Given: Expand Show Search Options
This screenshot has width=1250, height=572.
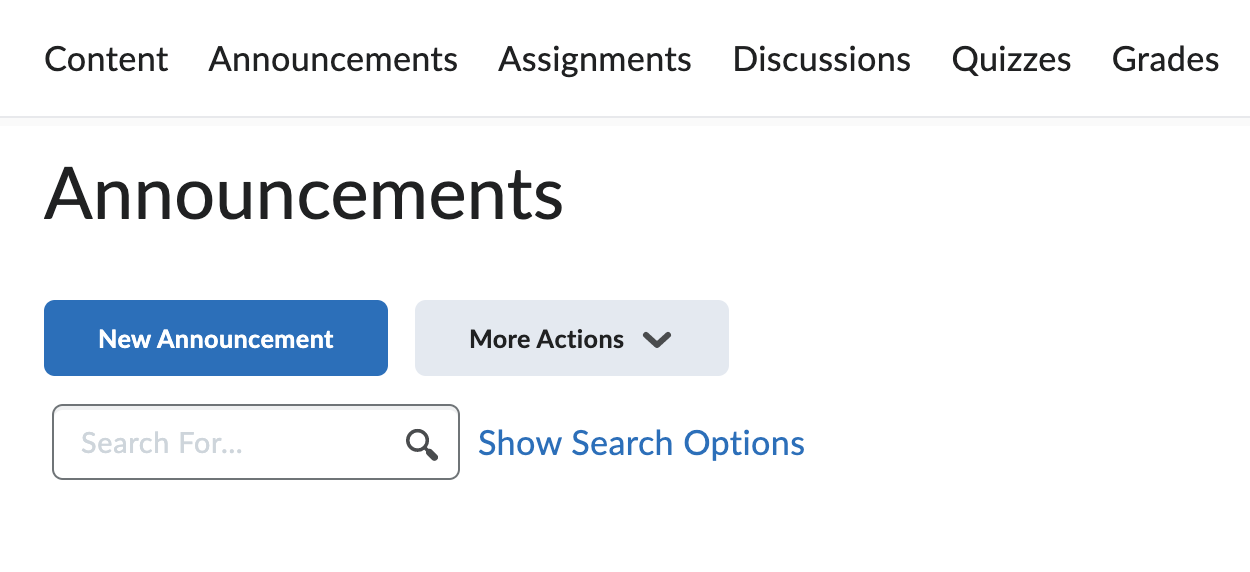Looking at the screenshot, I should [x=641, y=443].
